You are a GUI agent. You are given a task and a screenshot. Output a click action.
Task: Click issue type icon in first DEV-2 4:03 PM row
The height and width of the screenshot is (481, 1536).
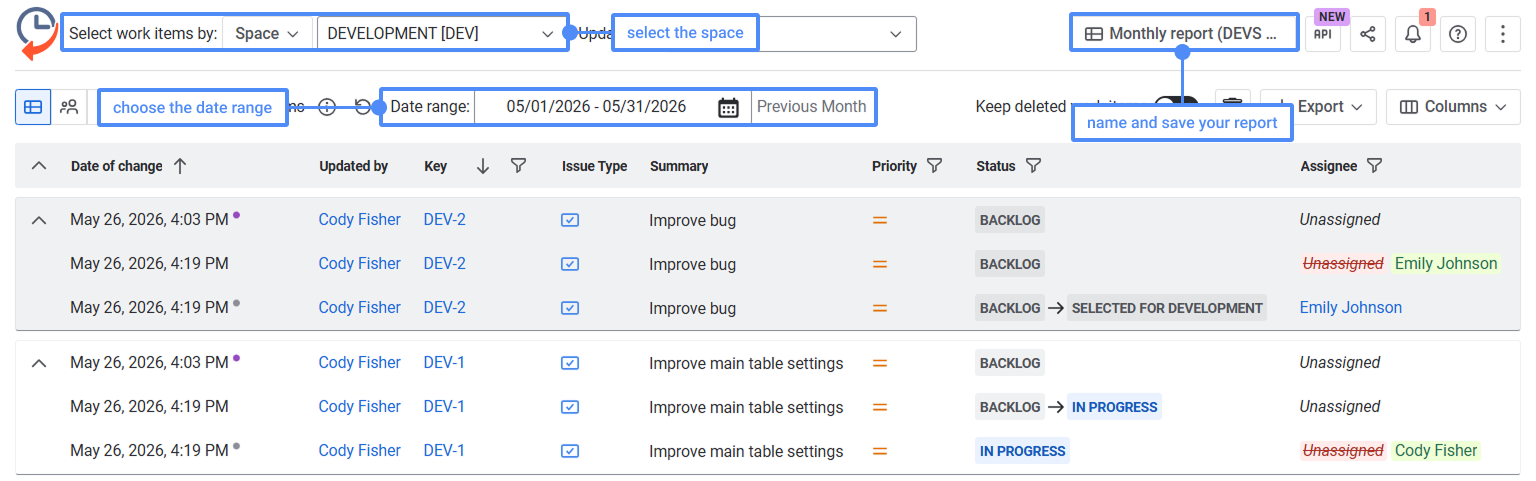point(570,220)
